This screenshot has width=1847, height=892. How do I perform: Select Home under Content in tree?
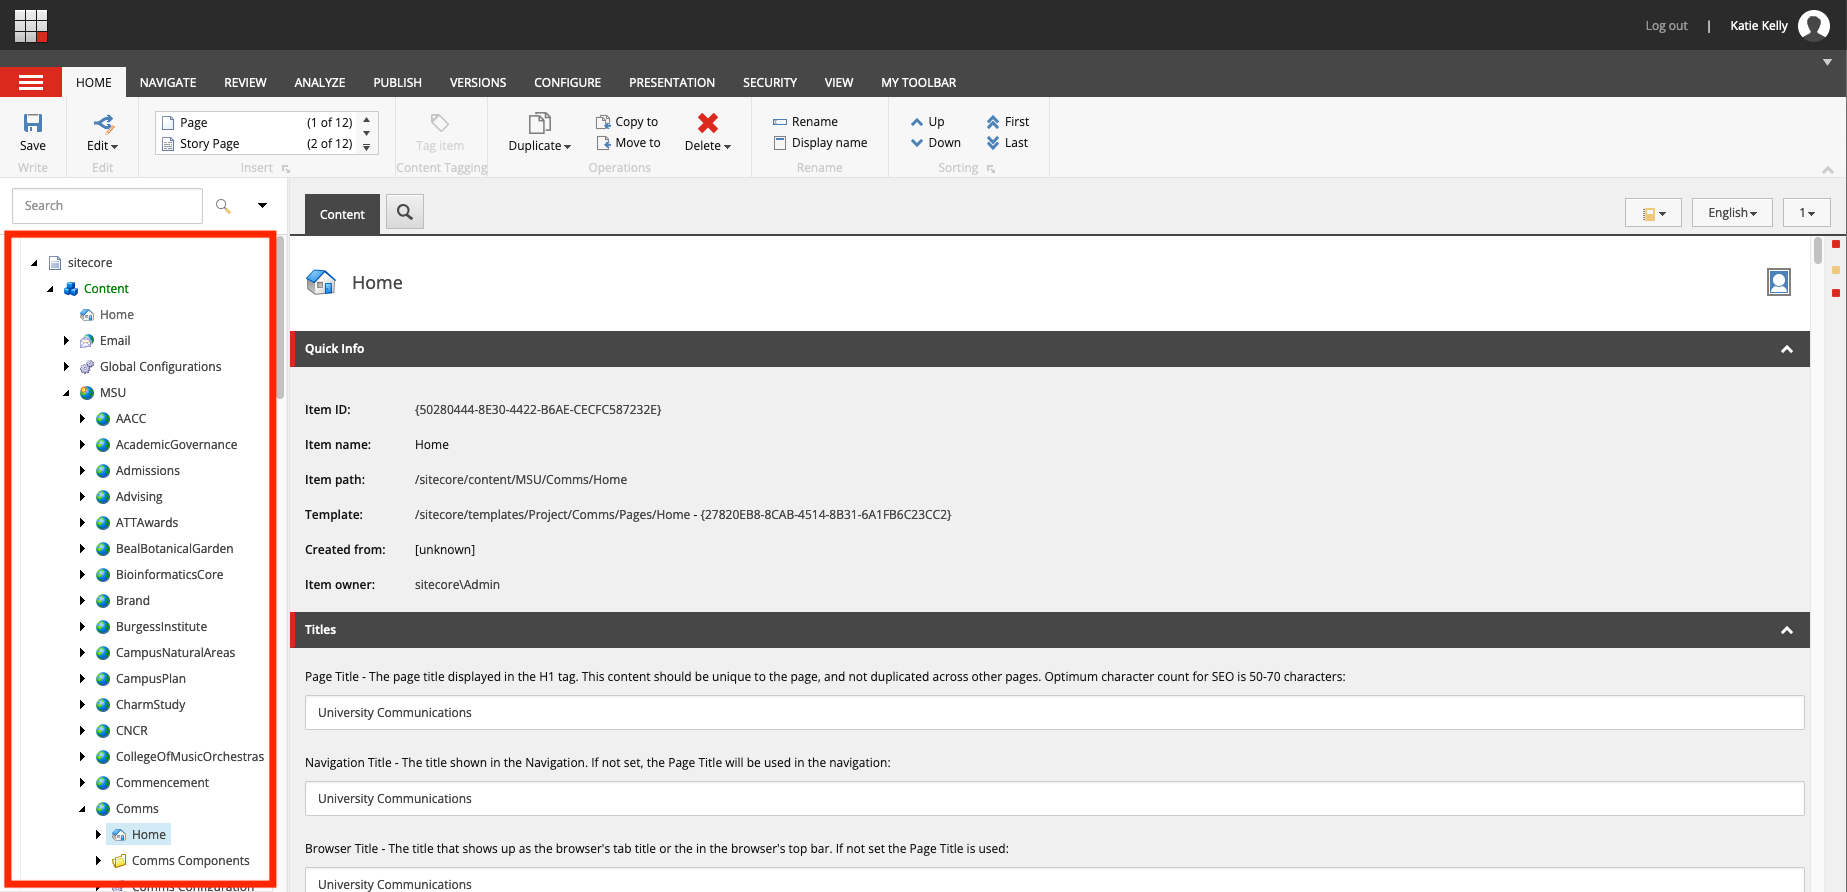coord(116,315)
